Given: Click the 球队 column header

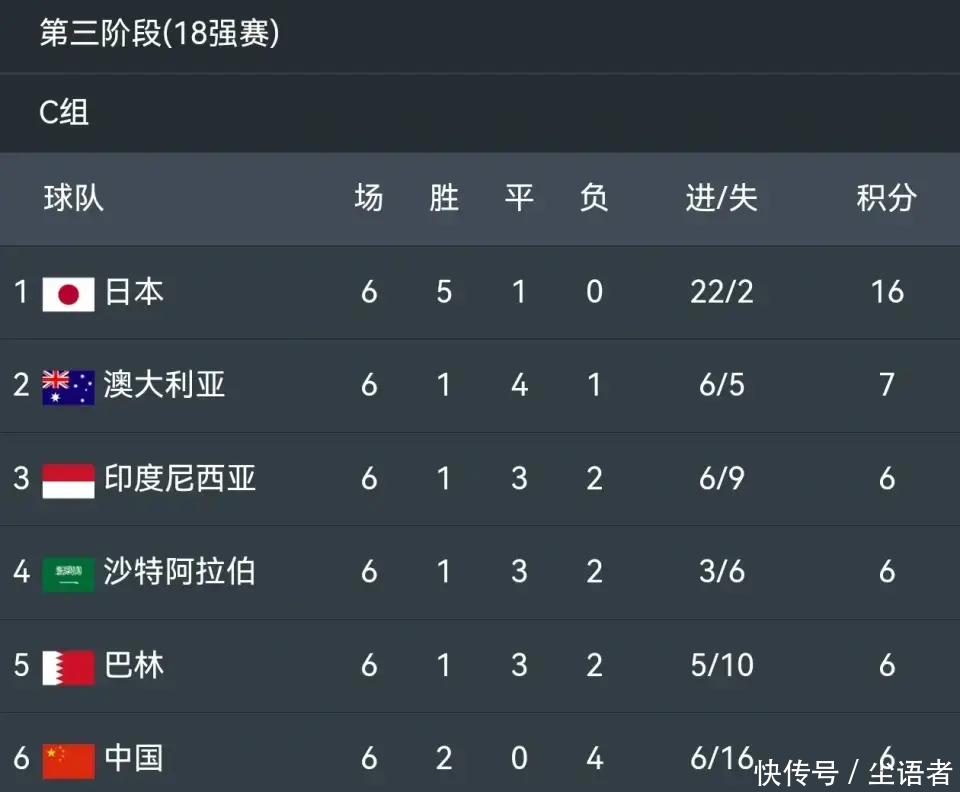Looking at the screenshot, I should tap(73, 198).
